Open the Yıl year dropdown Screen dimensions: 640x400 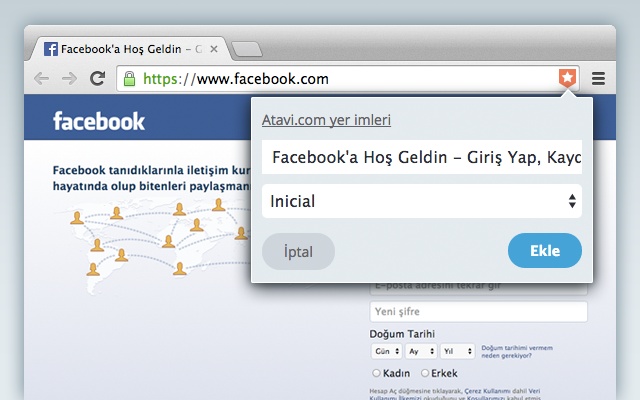[457, 351]
